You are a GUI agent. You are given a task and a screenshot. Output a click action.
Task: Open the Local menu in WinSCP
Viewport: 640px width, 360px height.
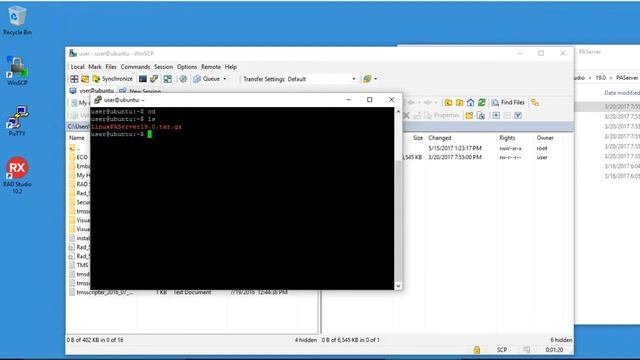pos(77,67)
